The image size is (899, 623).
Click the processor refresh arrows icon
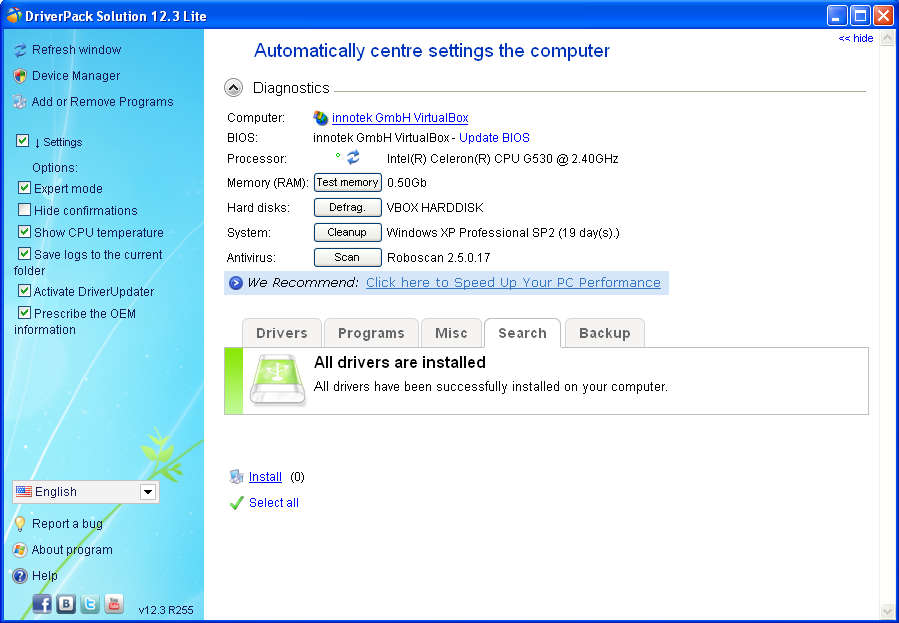click(x=353, y=157)
